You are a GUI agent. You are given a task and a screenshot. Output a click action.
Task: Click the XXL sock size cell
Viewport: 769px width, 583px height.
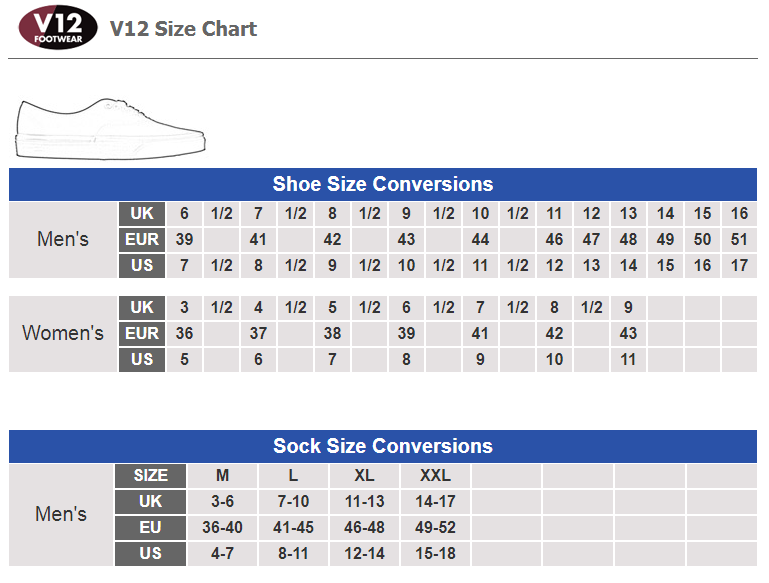(436, 476)
